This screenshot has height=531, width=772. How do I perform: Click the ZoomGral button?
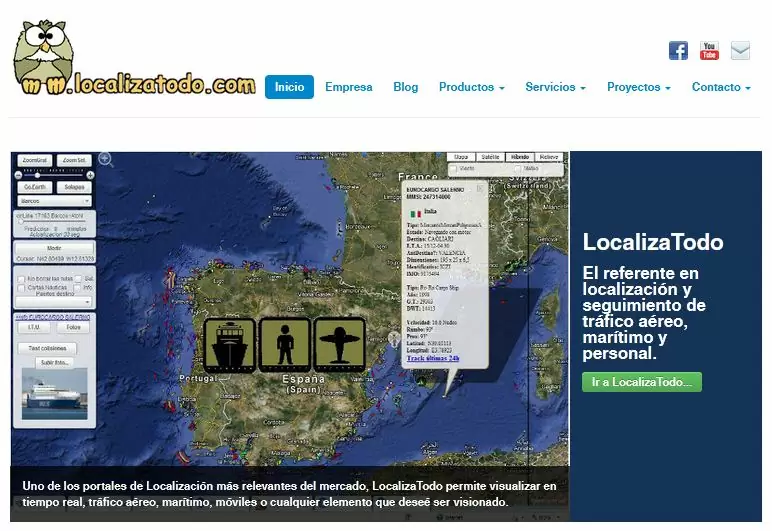pyautogui.click(x=34, y=160)
